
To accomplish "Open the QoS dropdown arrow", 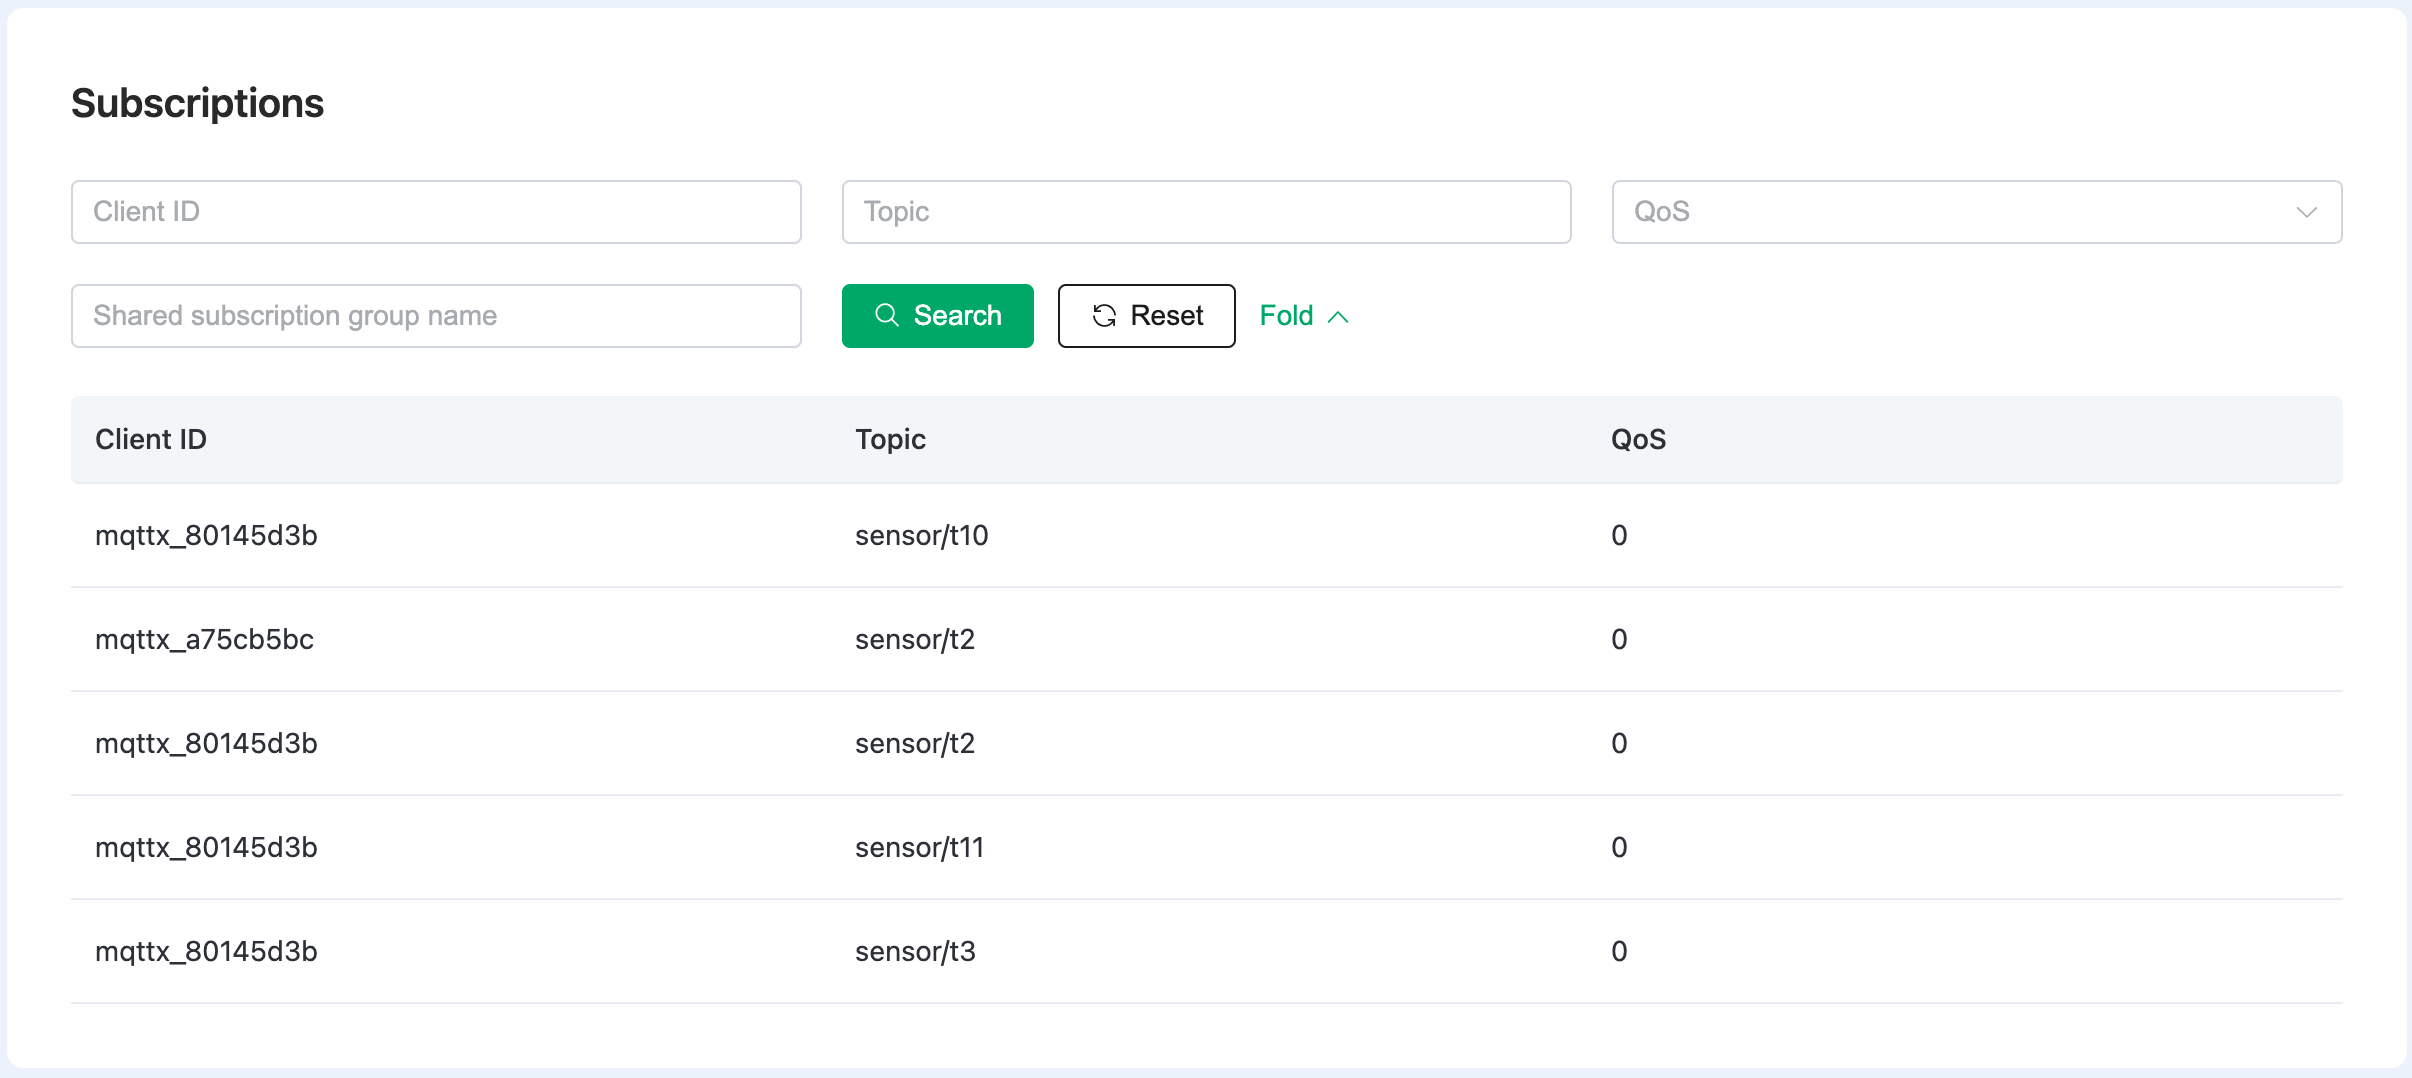I will pos(2306,212).
